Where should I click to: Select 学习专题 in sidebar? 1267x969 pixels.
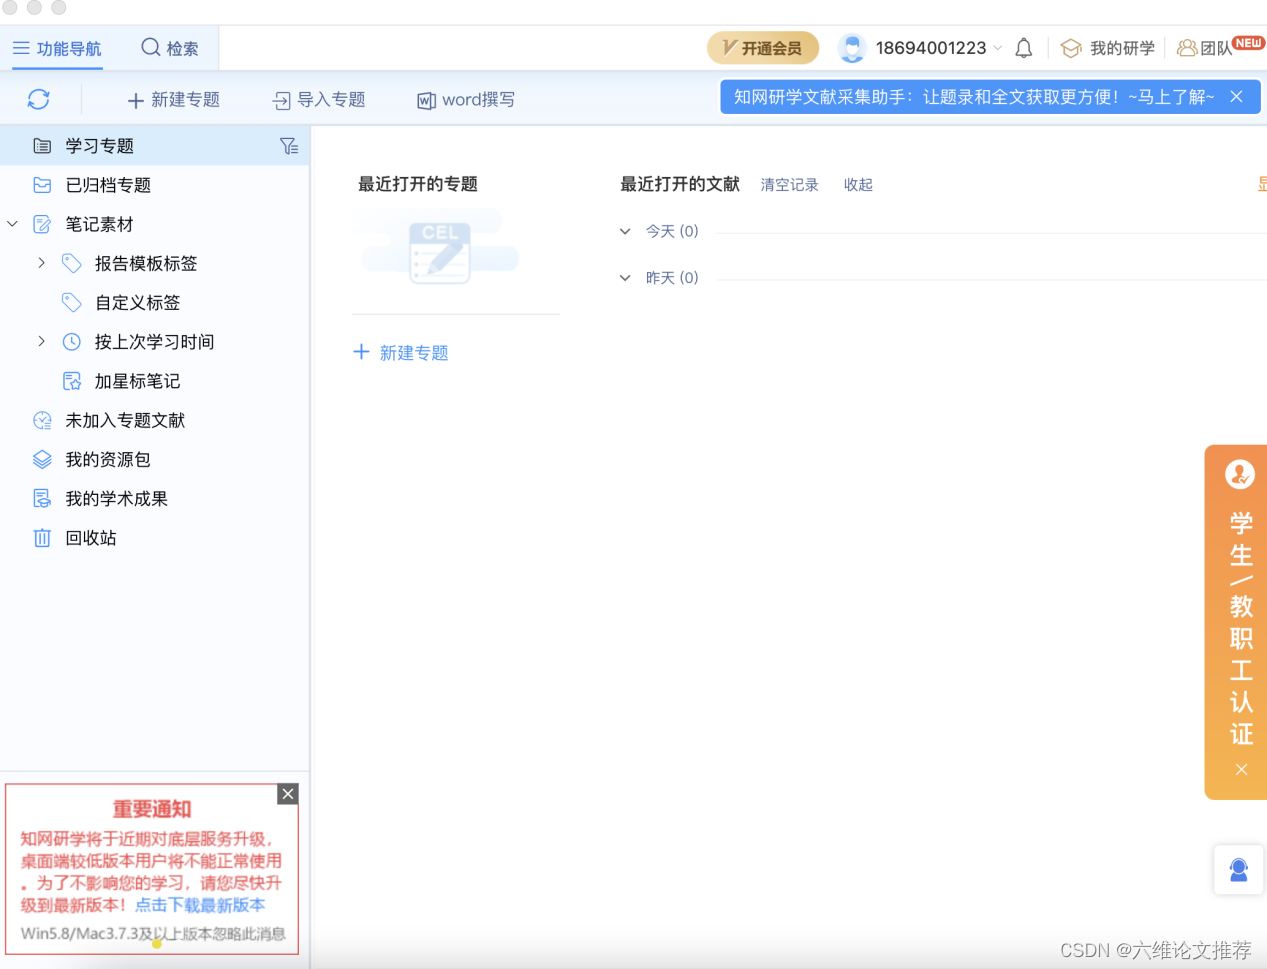[x=155, y=146]
